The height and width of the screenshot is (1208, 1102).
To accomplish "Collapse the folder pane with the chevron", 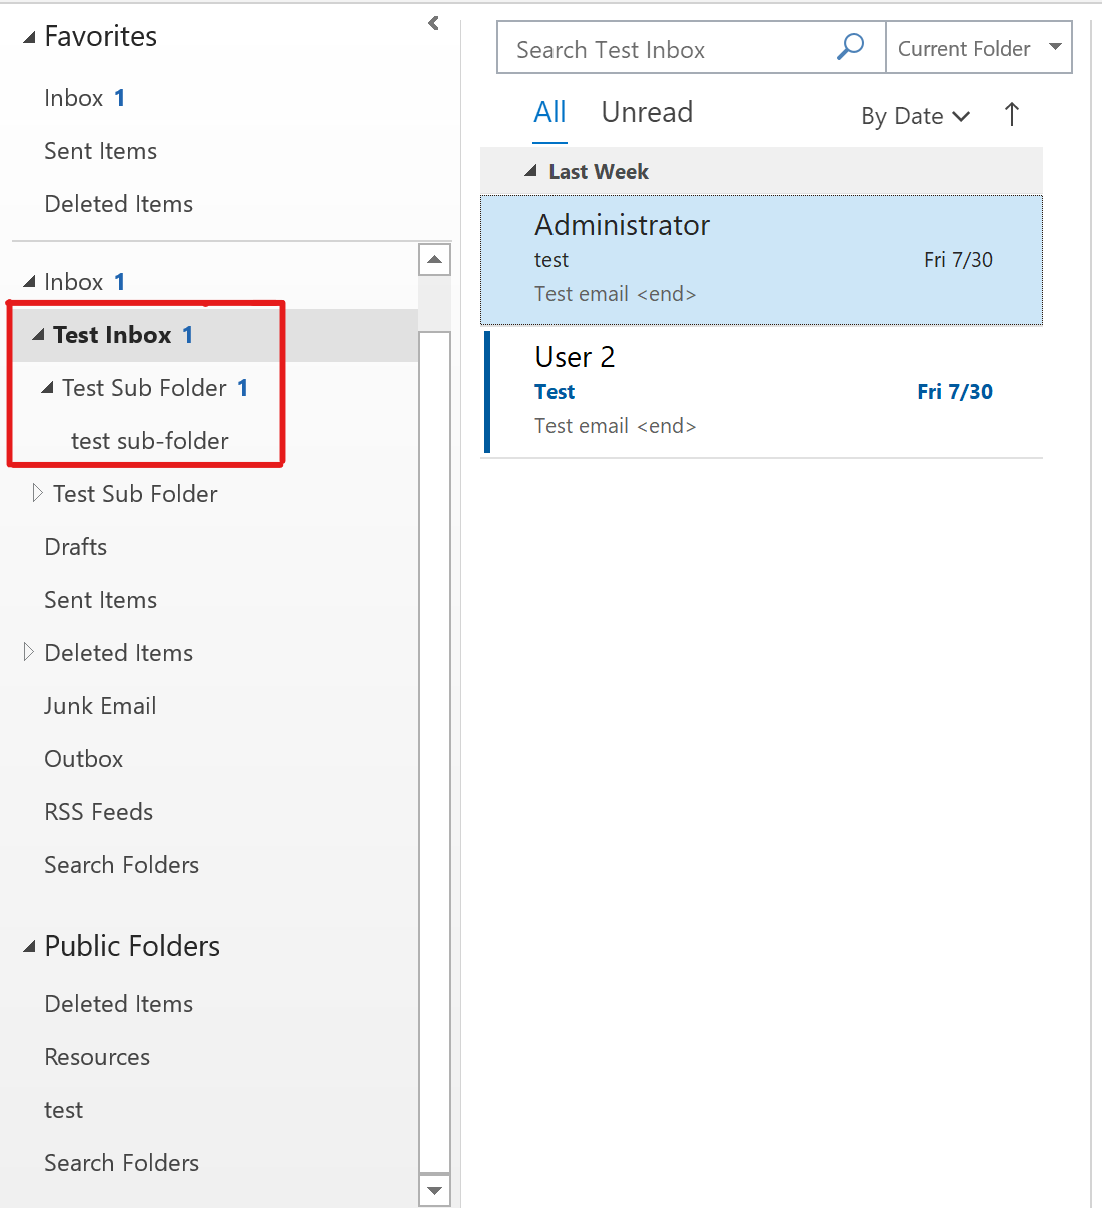I will coord(433,23).
